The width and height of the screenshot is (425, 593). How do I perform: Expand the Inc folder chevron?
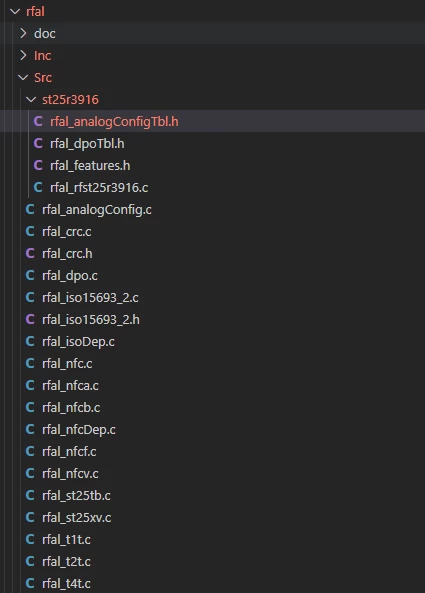(23, 56)
